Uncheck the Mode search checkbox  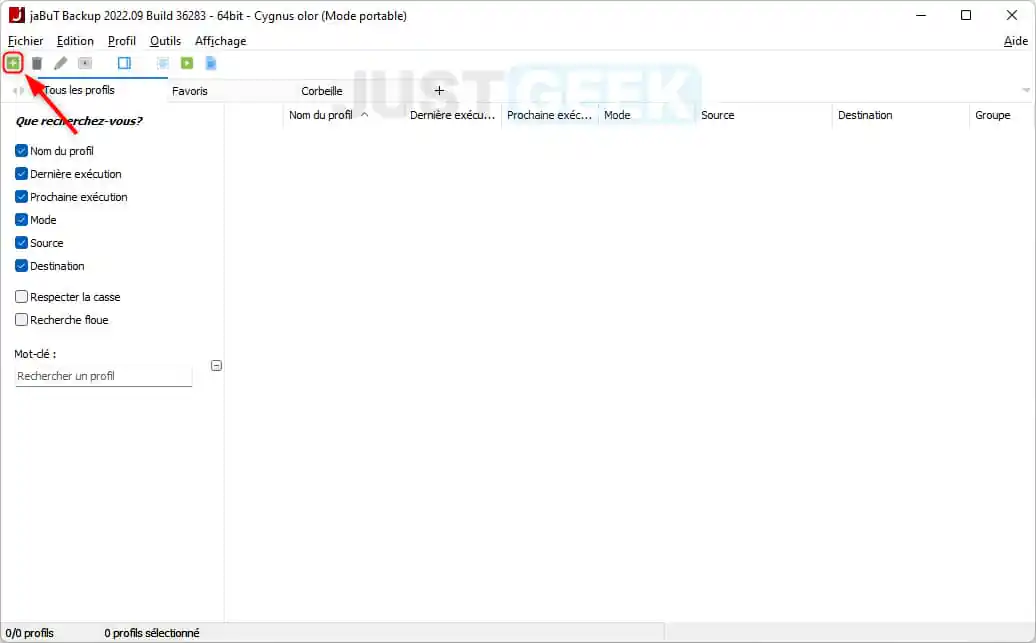click(21, 219)
